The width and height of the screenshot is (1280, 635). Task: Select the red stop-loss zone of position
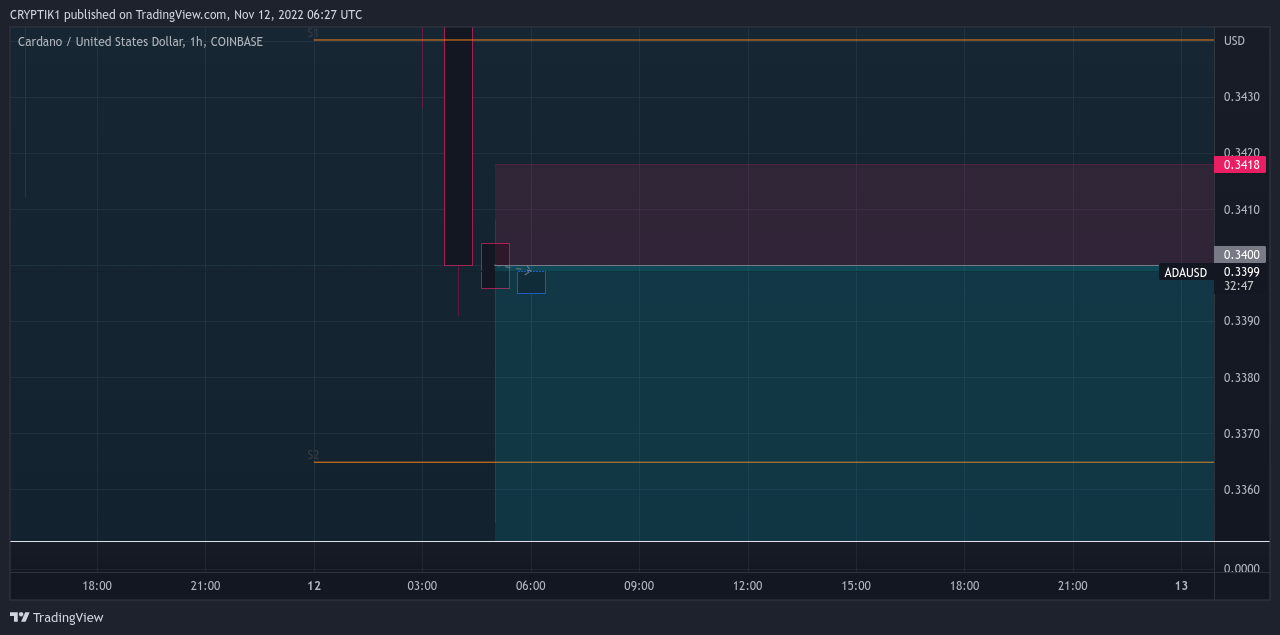point(854,215)
